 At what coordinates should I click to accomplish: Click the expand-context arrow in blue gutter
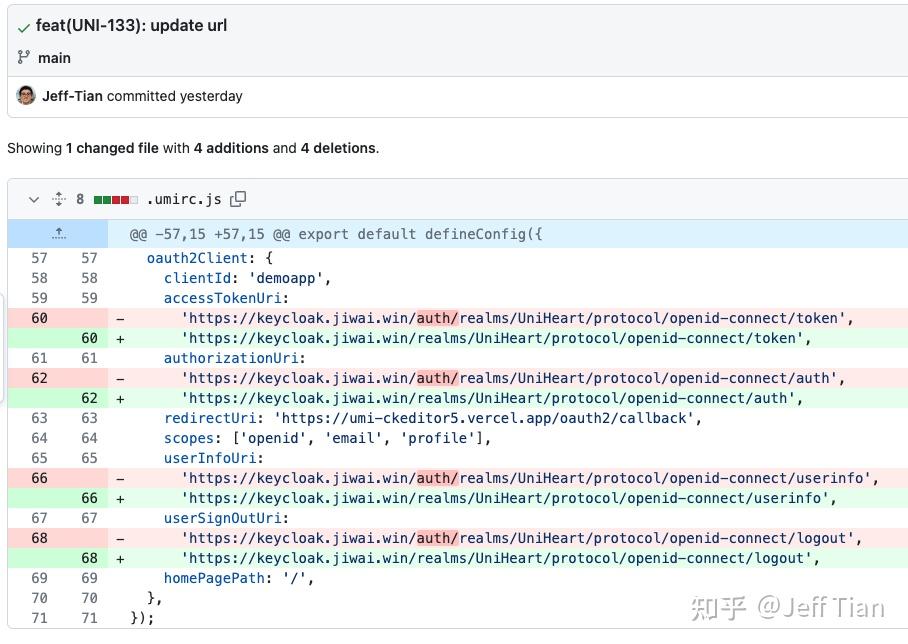(x=58, y=233)
